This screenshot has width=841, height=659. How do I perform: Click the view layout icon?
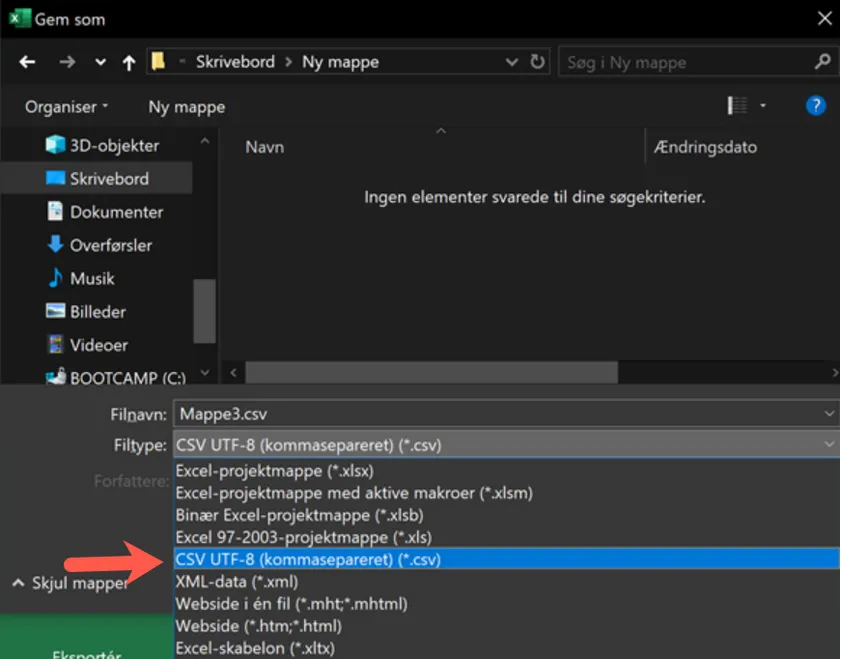[738, 106]
